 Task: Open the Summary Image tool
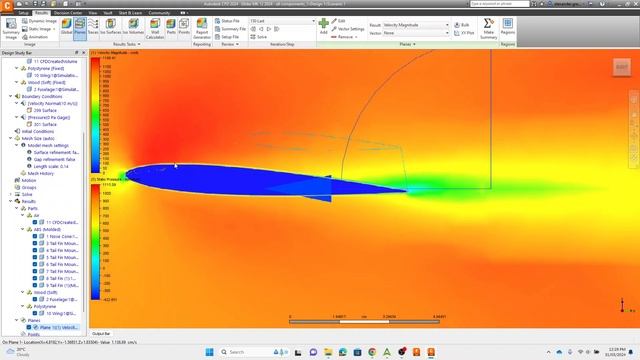point(11,29)
